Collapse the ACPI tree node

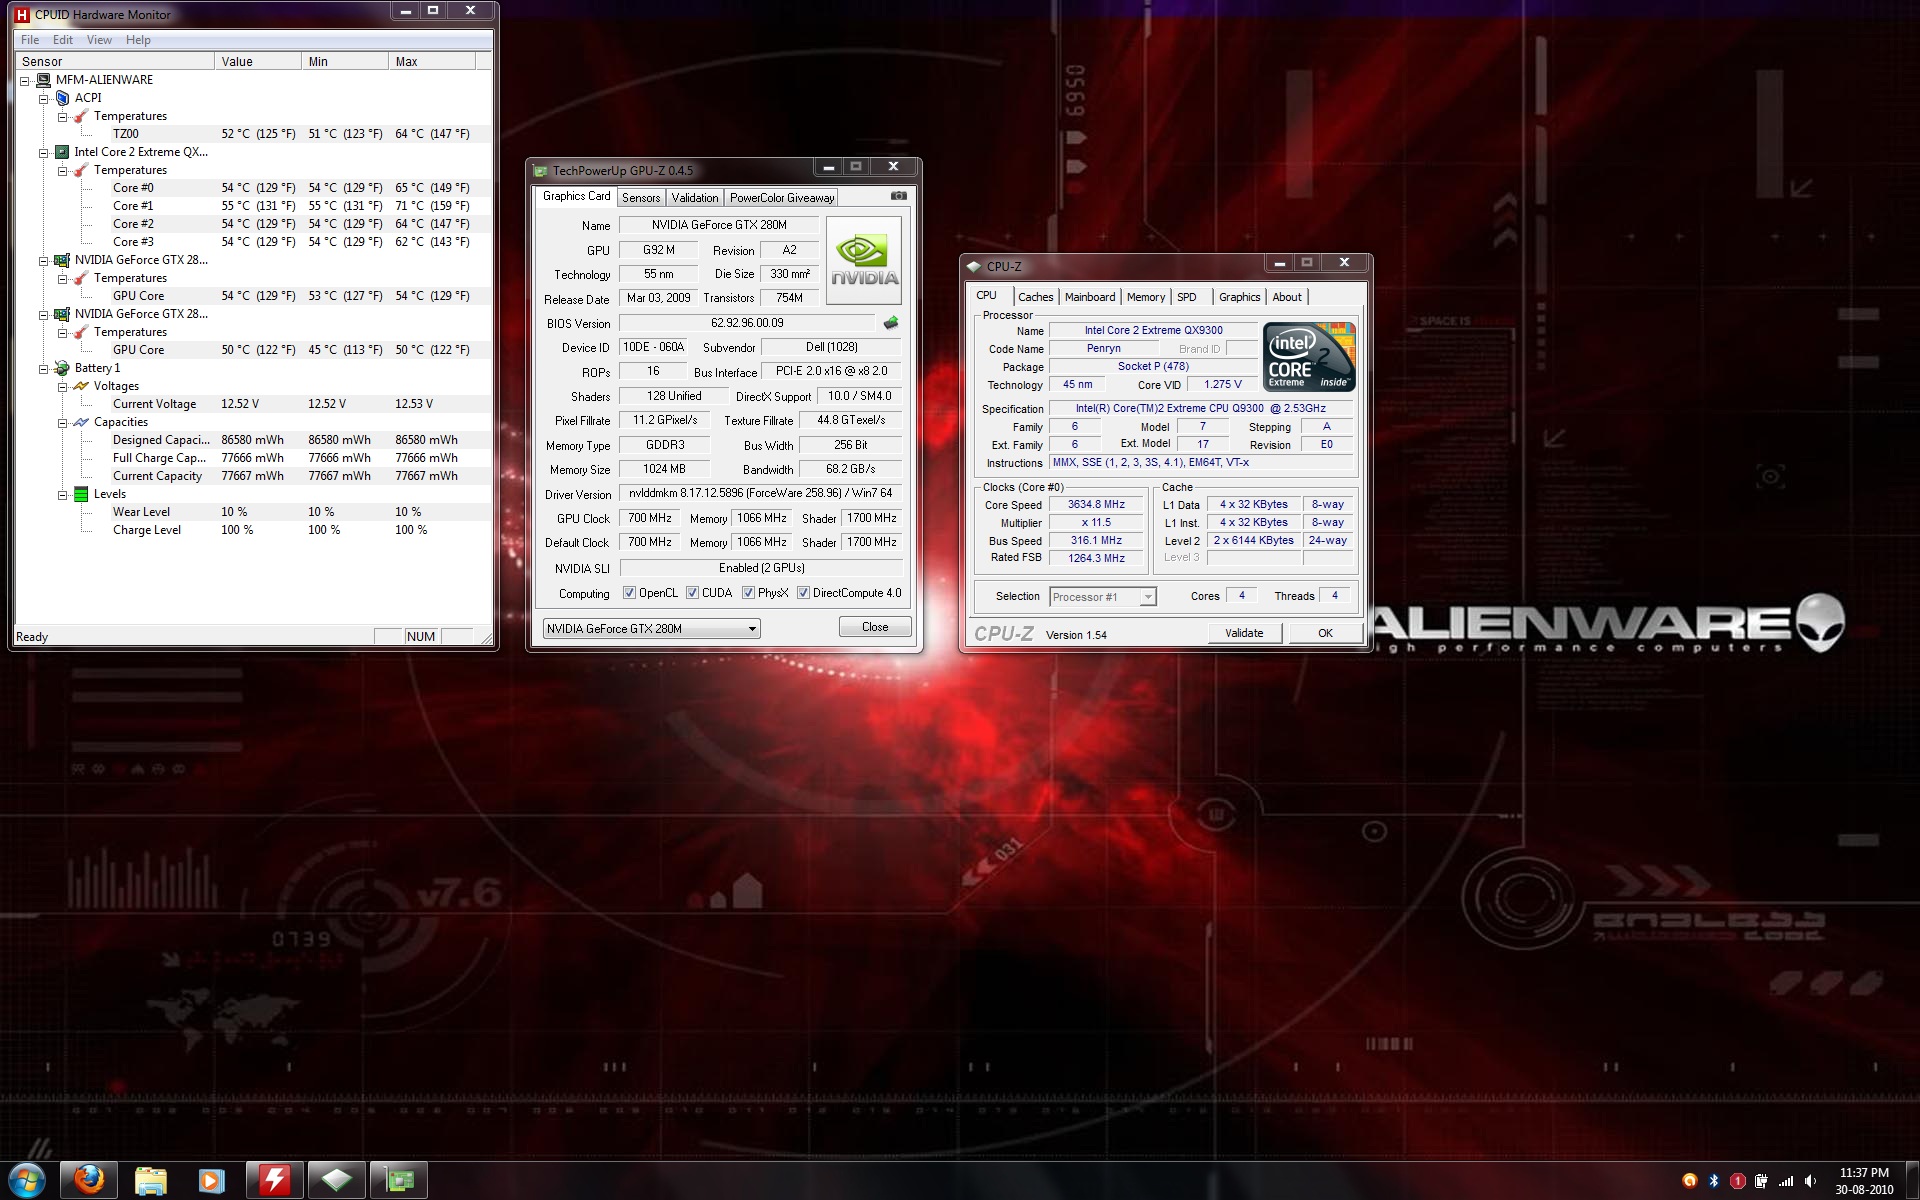44,98
